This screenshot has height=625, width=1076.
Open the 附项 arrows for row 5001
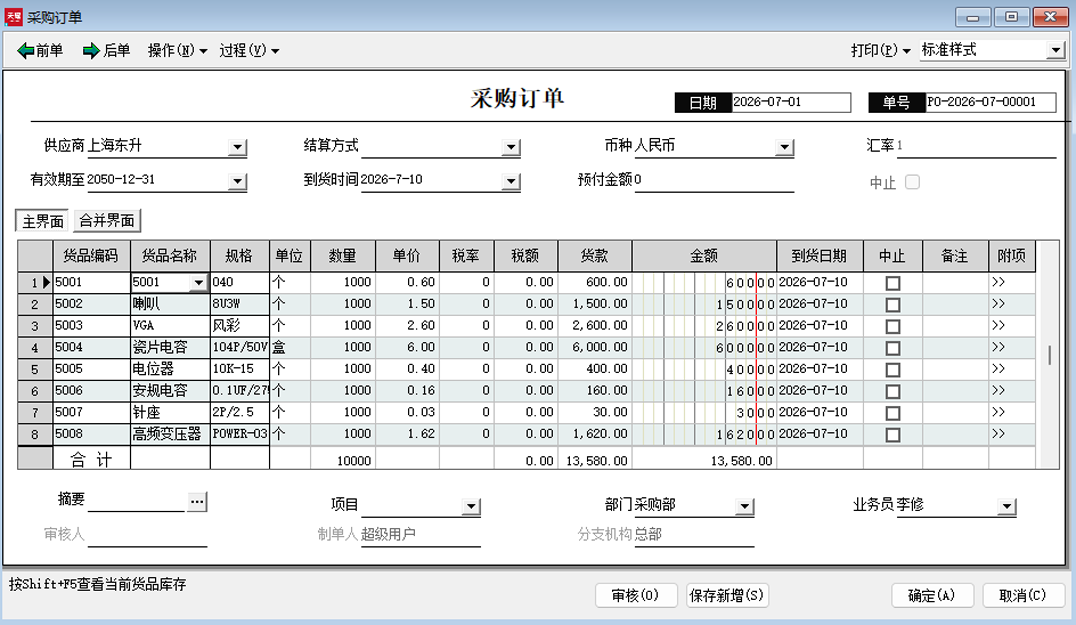coord(998,282)
